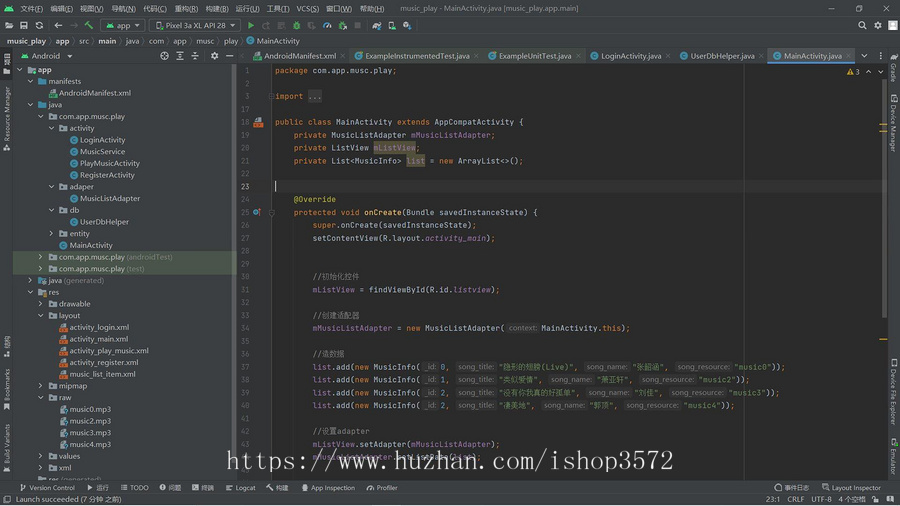Viewport: 900px width, 506px height.
Task: Open the Android project view dropdown
Action: [x=46, y=56]
